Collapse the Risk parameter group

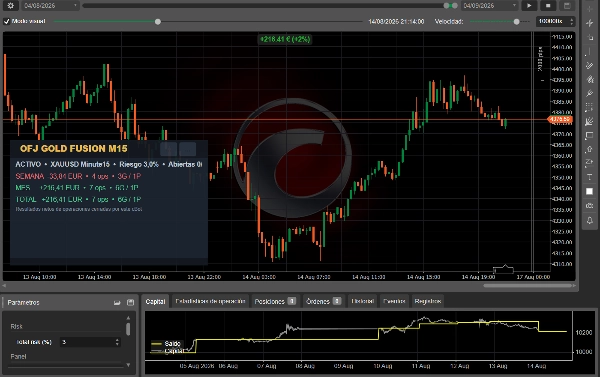tap(16, 326)
